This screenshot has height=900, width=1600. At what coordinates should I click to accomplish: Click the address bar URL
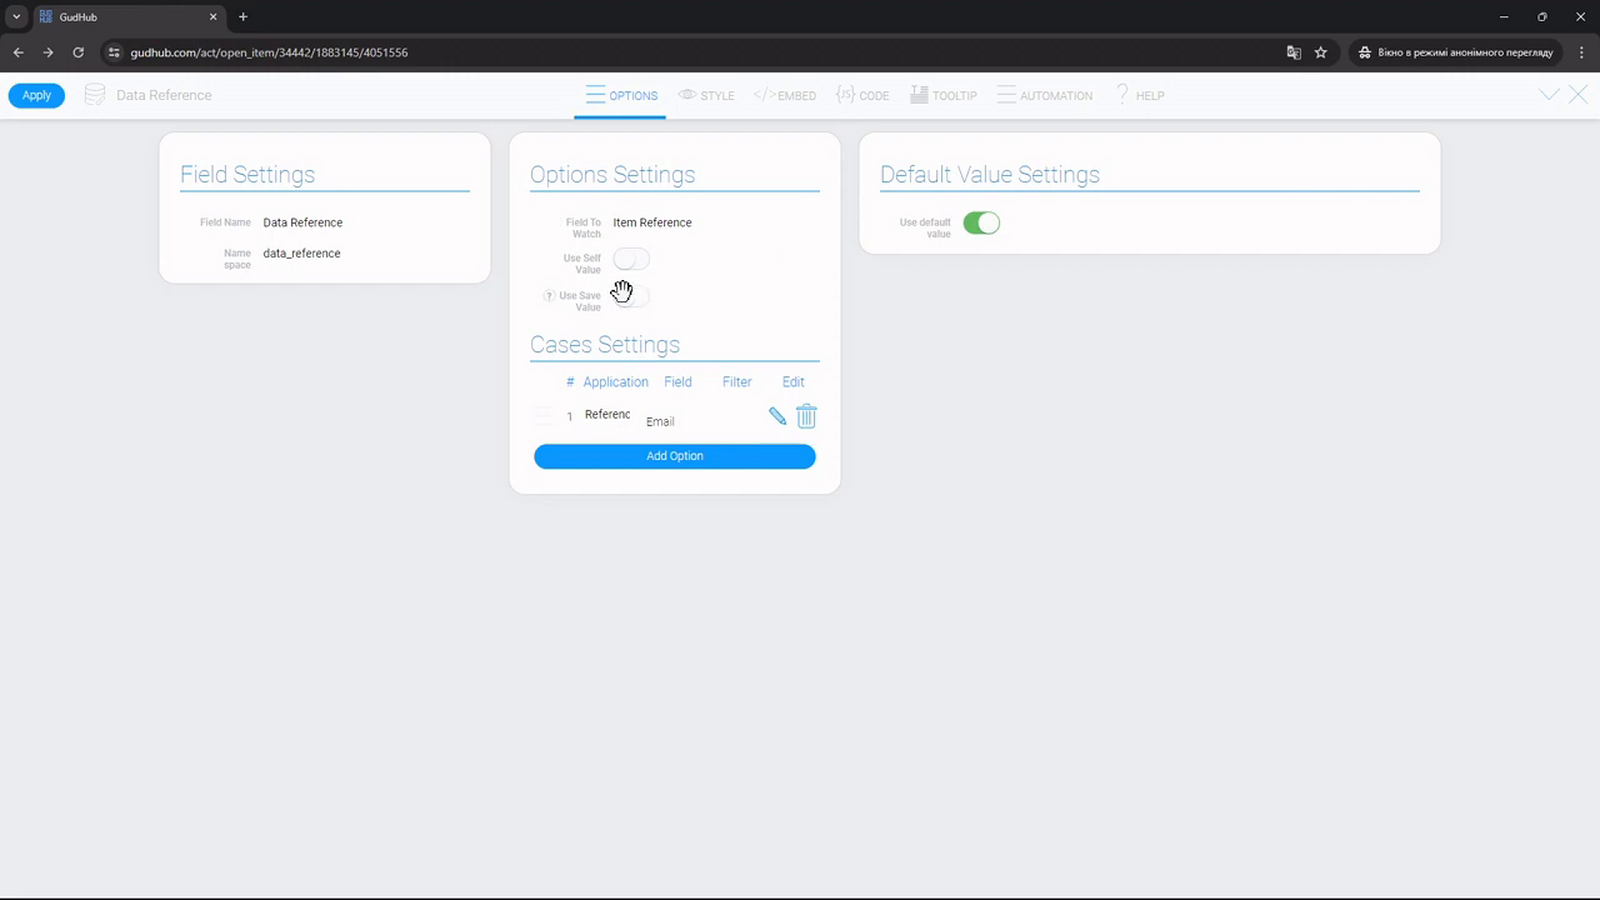point(269,52)
